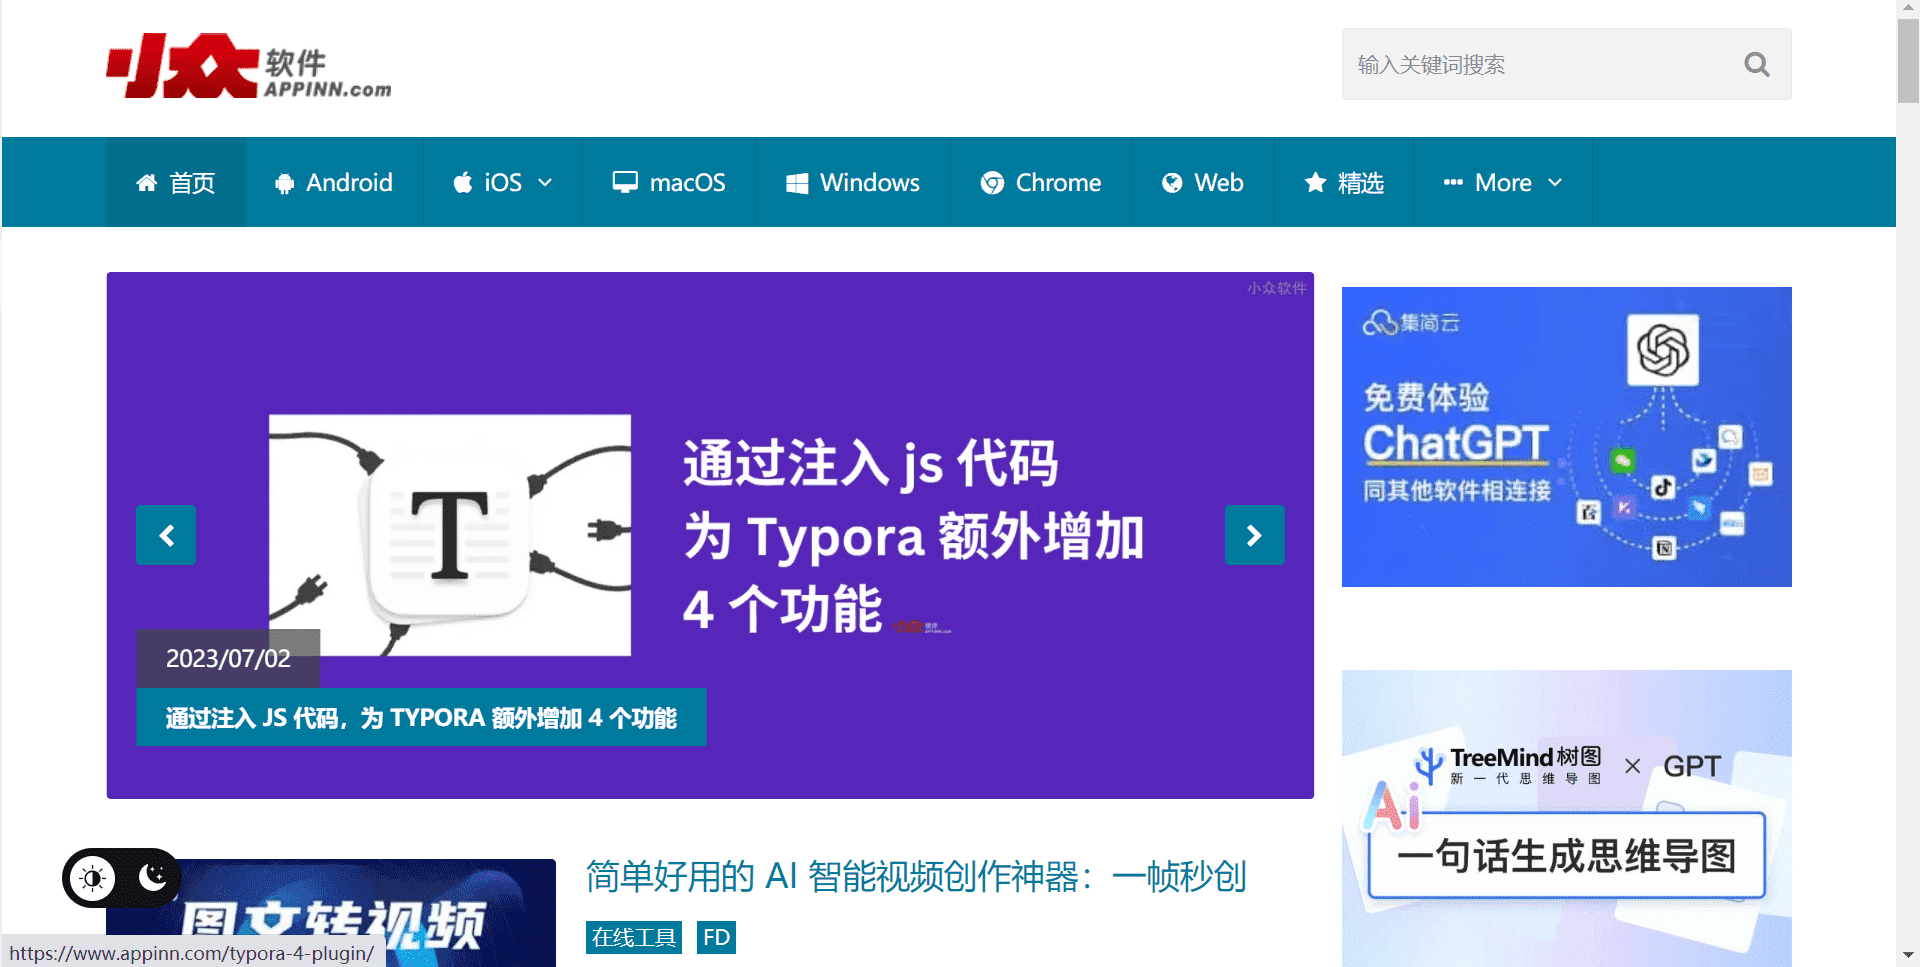Expand the iOS dropdown arrow
1920x967 pixels.
[x=545, y=183]
